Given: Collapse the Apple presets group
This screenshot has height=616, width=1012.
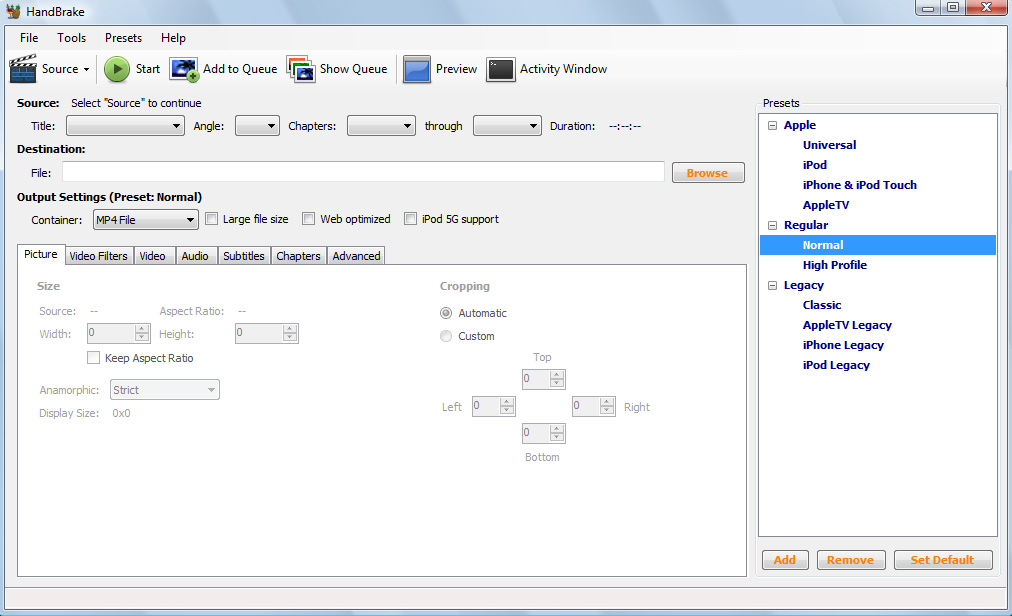Looking at the screenshot, I should (773, 125).
